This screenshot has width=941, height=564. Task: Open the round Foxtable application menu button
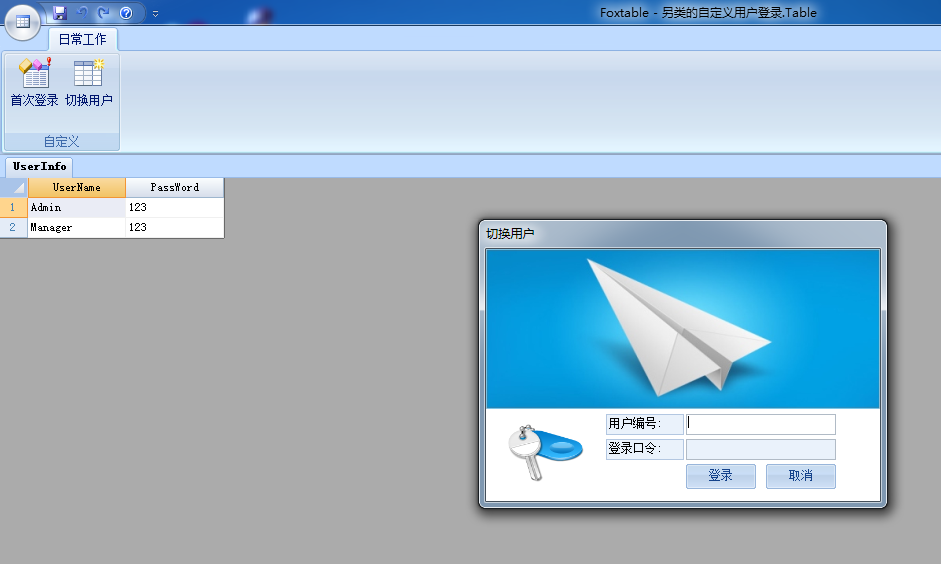point(23,22)
